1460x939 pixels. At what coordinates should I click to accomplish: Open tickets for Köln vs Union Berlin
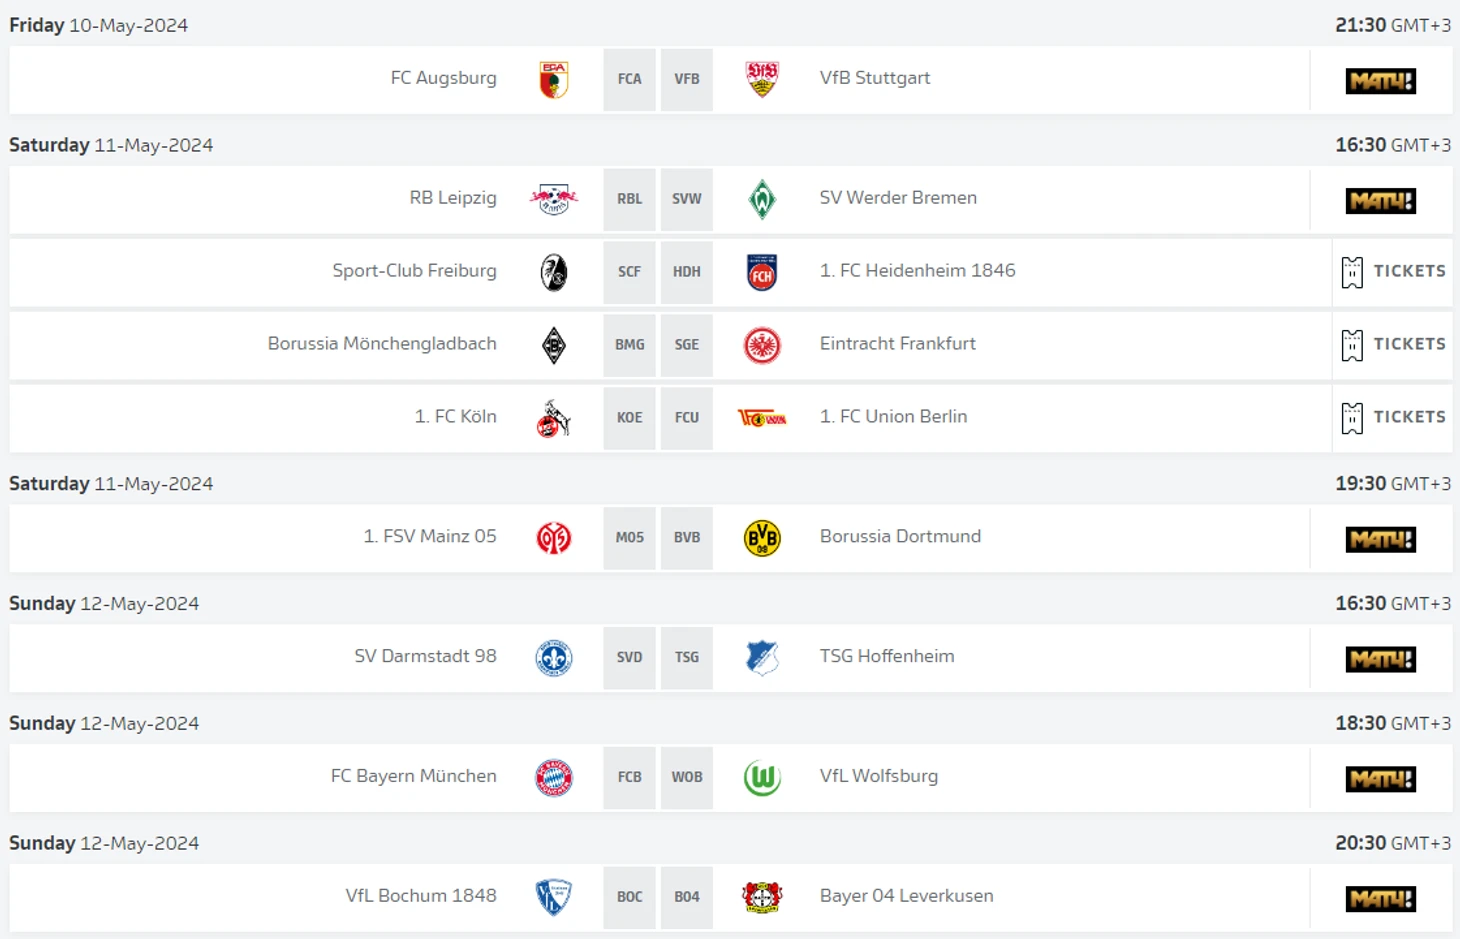(1393, 417)
